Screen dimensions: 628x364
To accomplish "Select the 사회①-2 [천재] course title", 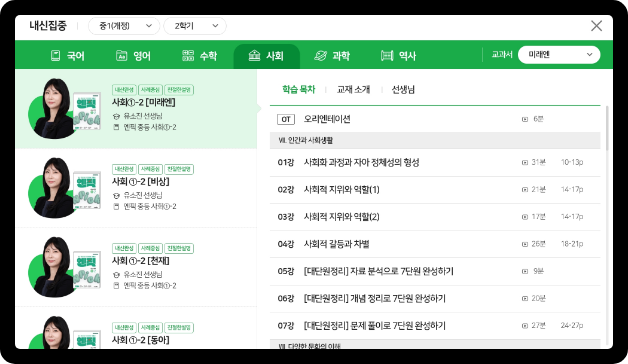I will [141, 261].
